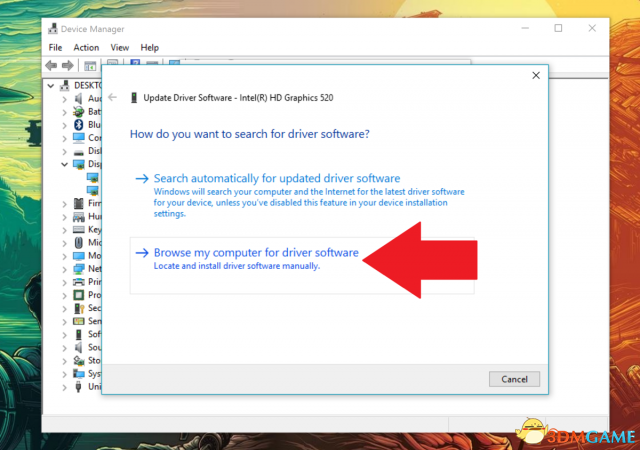Click the system devices icon beside 'Sys'
The image size is (640, 450).
pos(78,373)
